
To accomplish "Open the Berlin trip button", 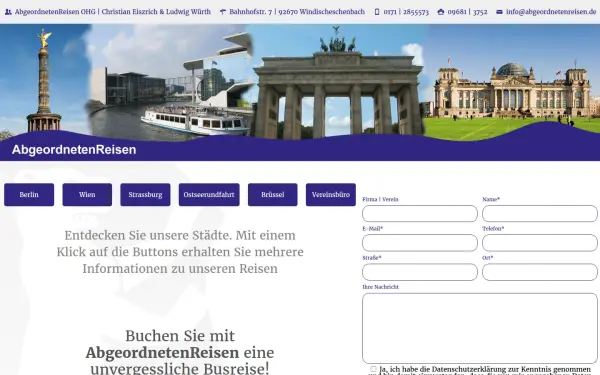I will [x=29, y=194].
